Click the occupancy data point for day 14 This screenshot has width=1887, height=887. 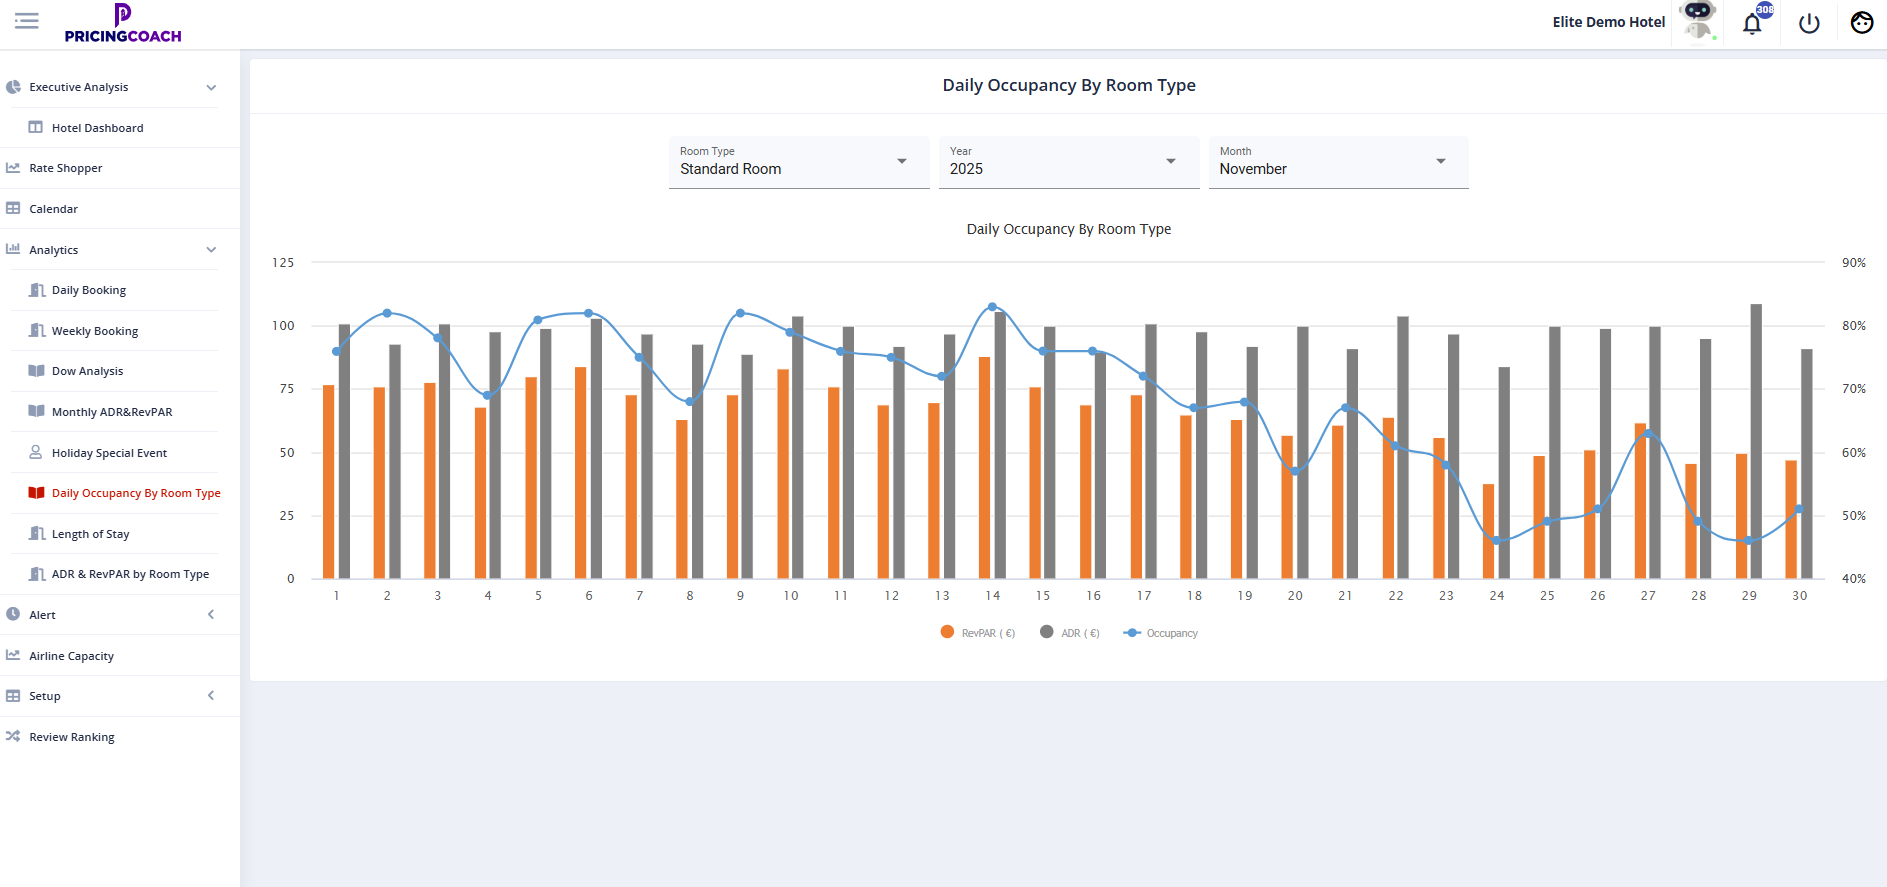(x=992, y=307)
